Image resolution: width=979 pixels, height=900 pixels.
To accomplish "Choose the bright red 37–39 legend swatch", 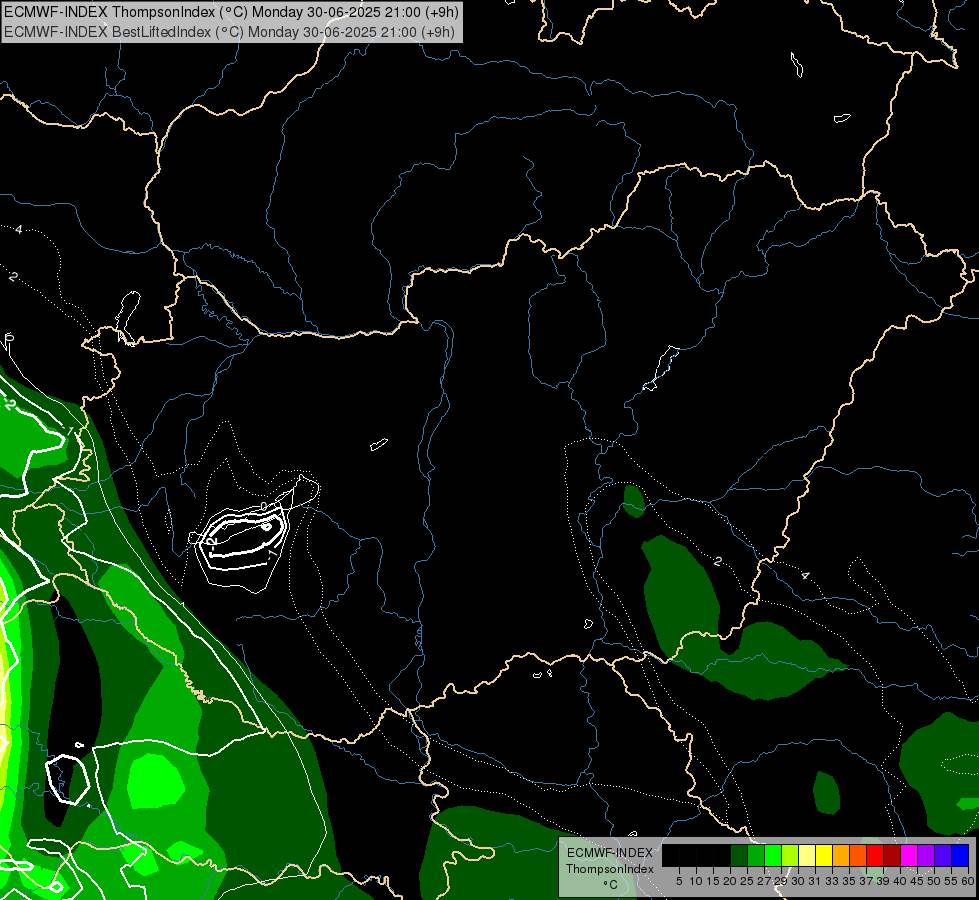I will pyautogui.click(x=875, y=855).
